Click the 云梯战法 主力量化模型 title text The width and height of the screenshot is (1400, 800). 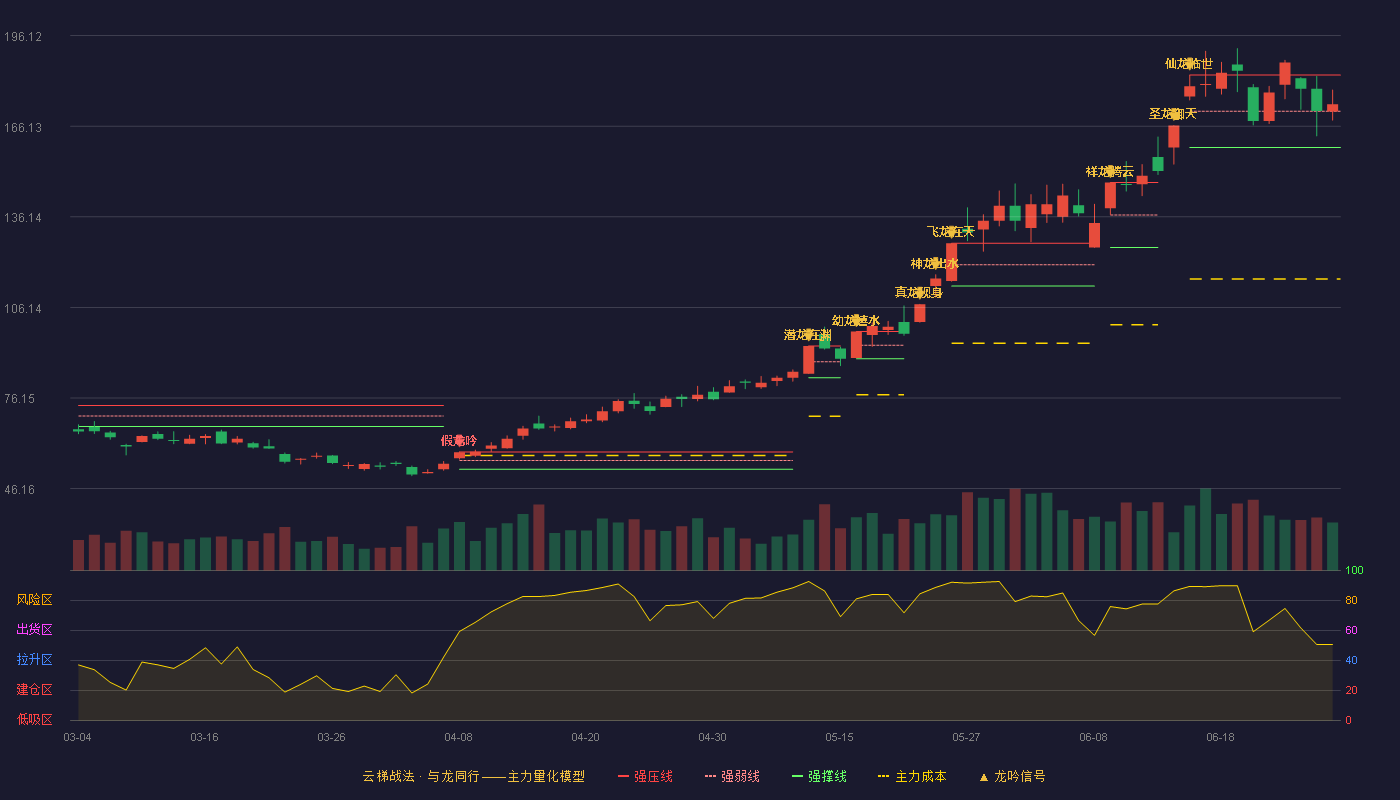[x=474, y=776]
